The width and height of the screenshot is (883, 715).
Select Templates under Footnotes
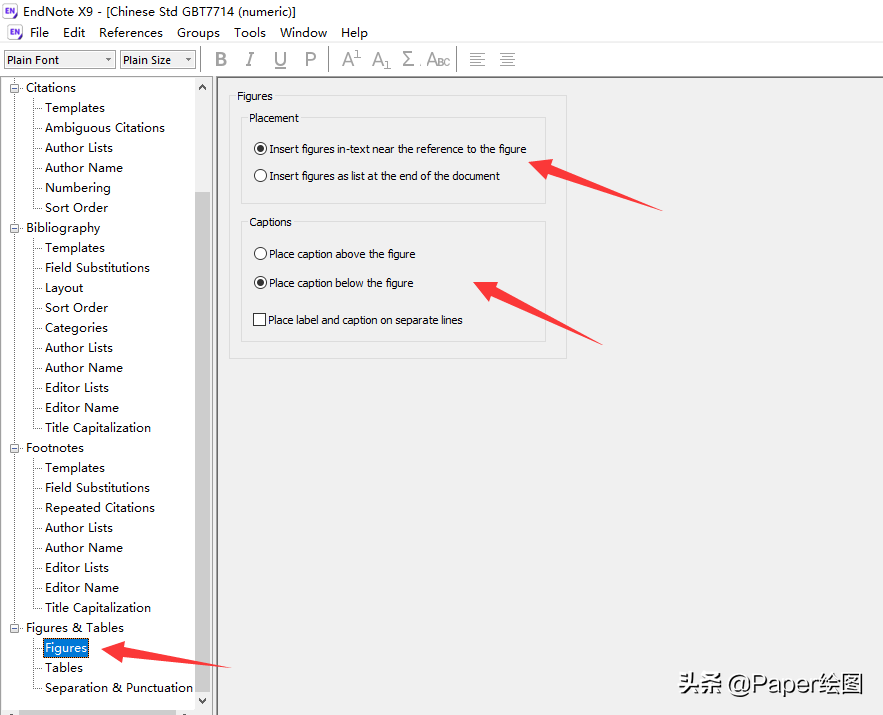(x=75, y=467)
